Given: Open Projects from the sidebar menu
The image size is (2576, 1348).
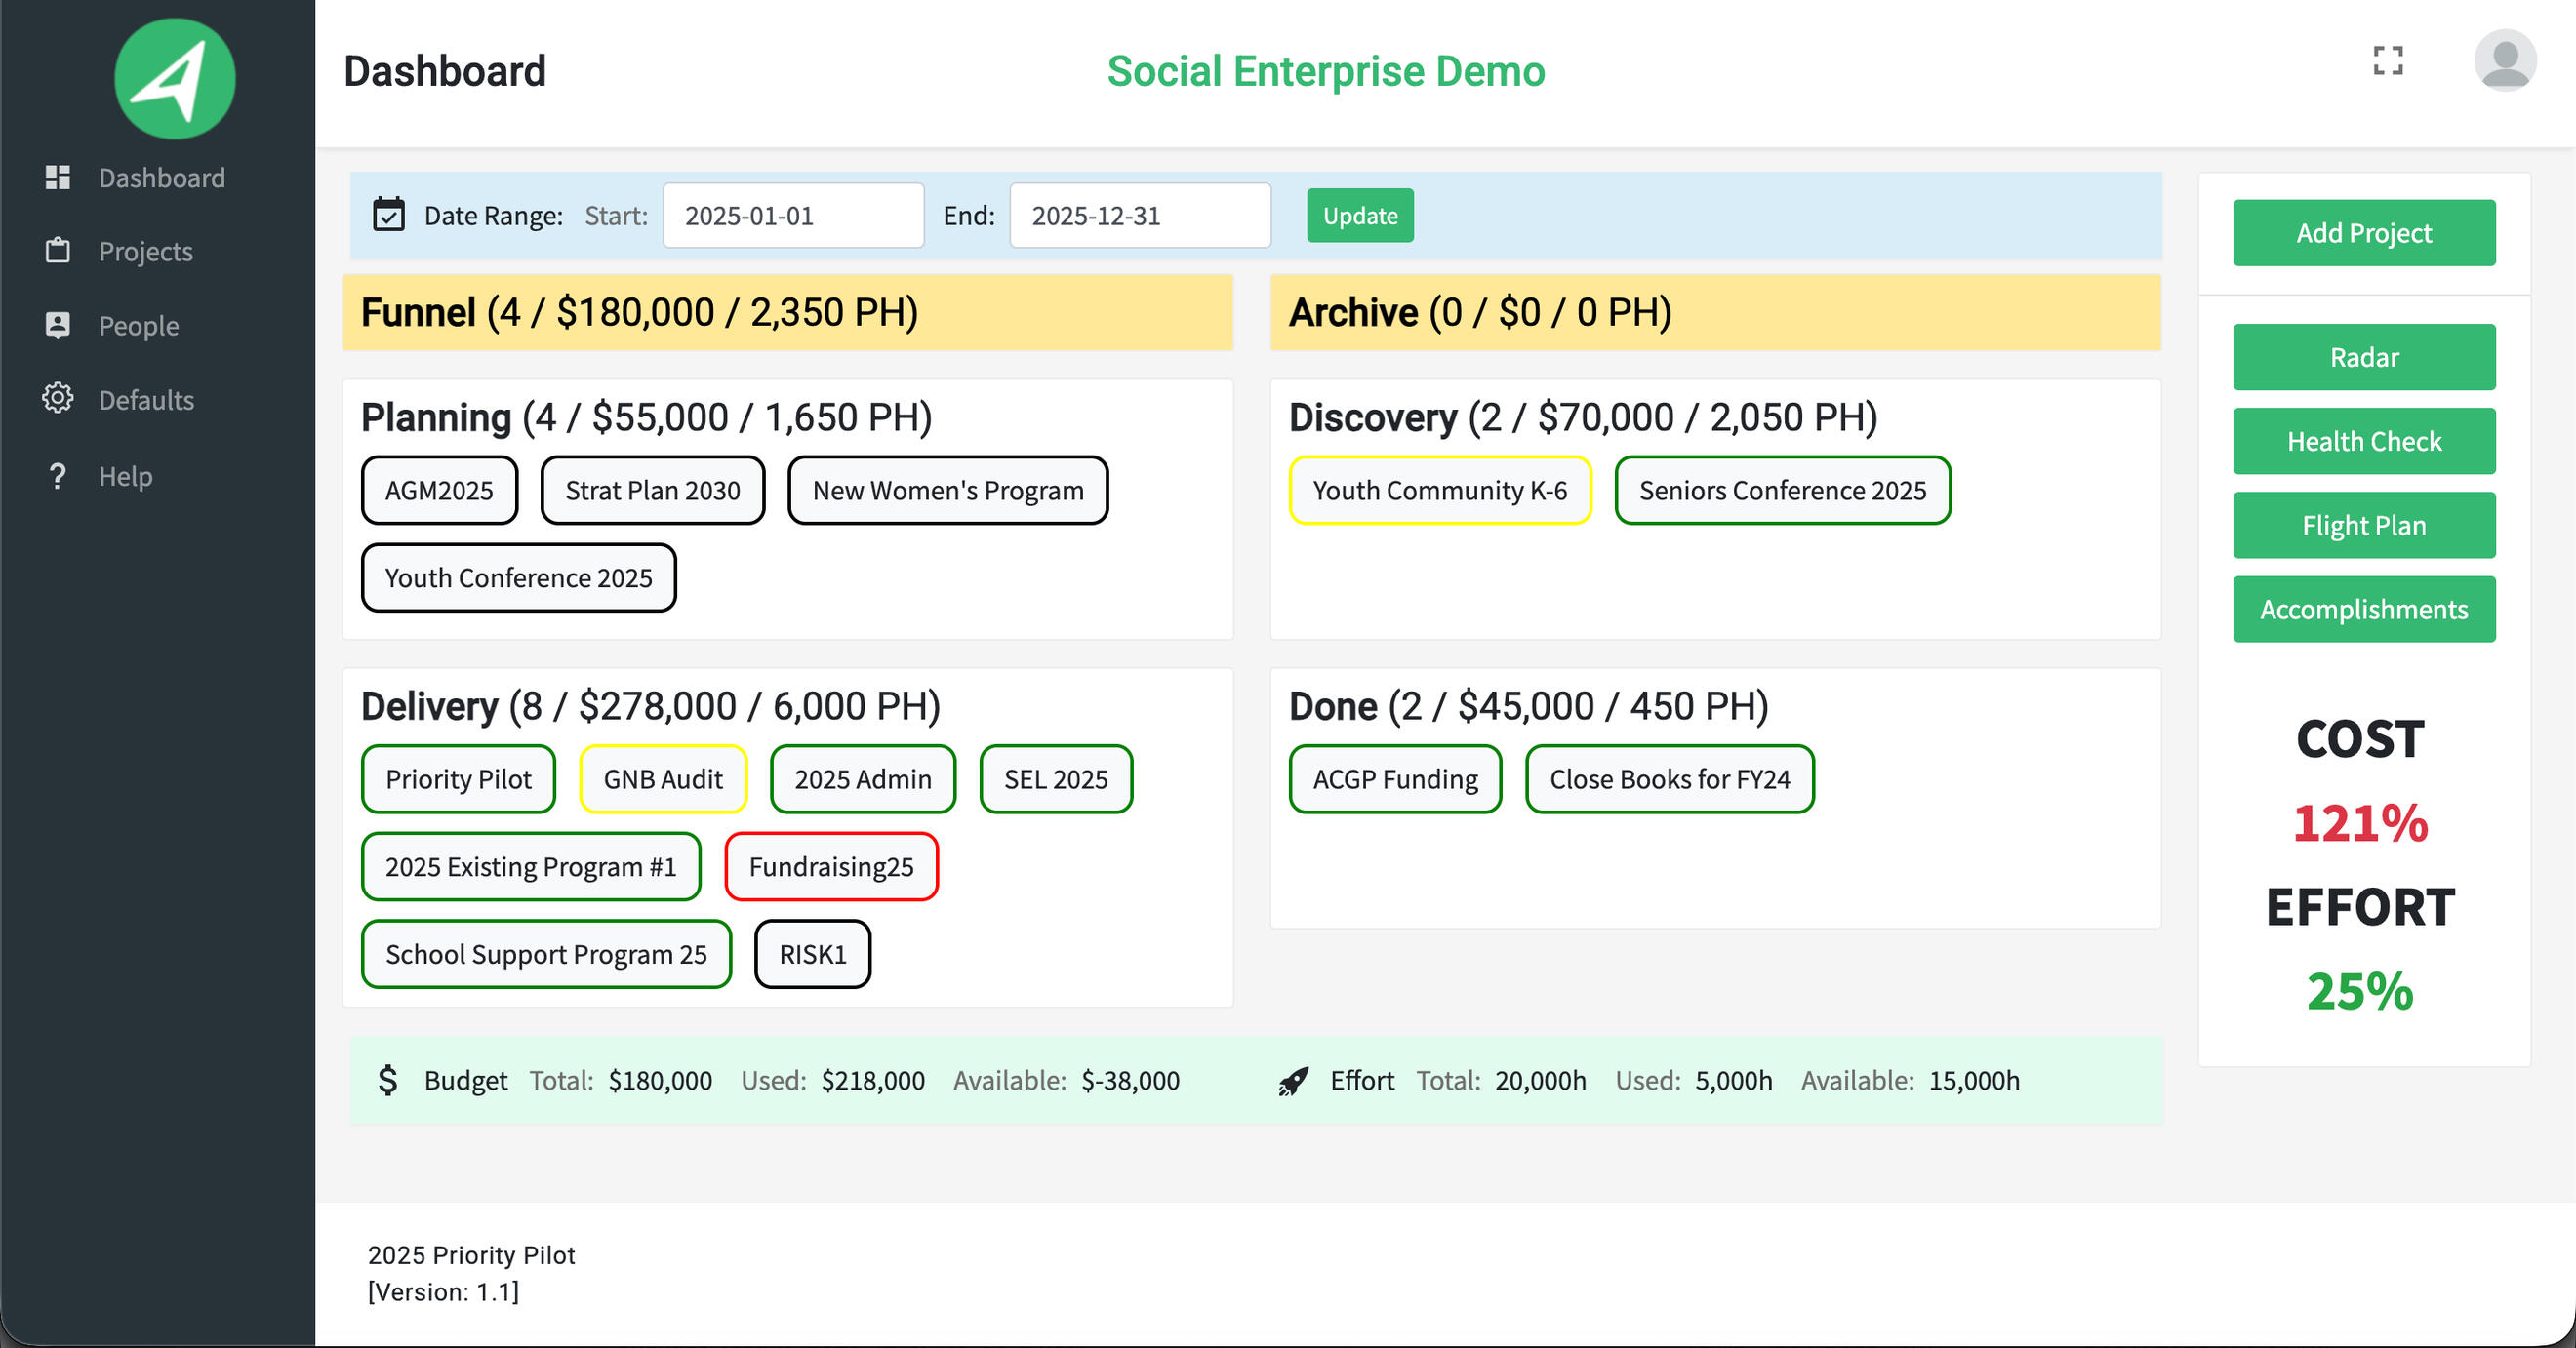Looking at the screenshot, I should (145, 251).
